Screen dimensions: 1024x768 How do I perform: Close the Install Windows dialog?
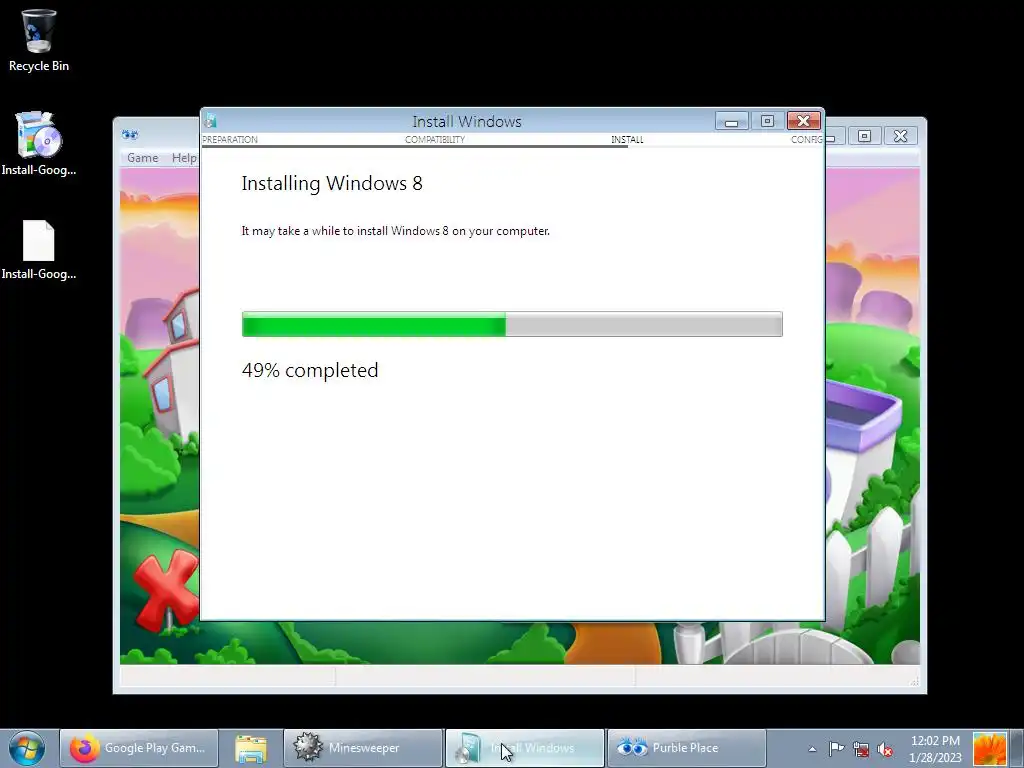803,121
